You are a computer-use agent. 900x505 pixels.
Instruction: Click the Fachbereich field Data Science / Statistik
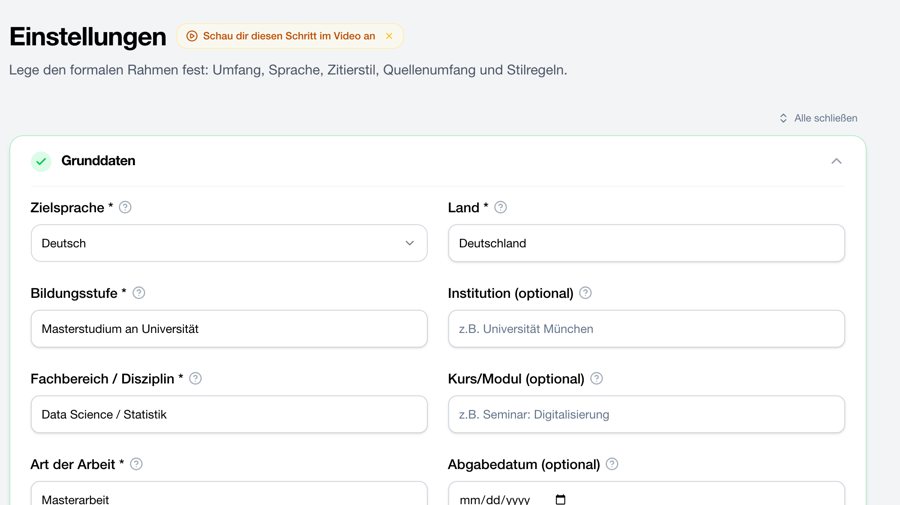tap(229, 414)
